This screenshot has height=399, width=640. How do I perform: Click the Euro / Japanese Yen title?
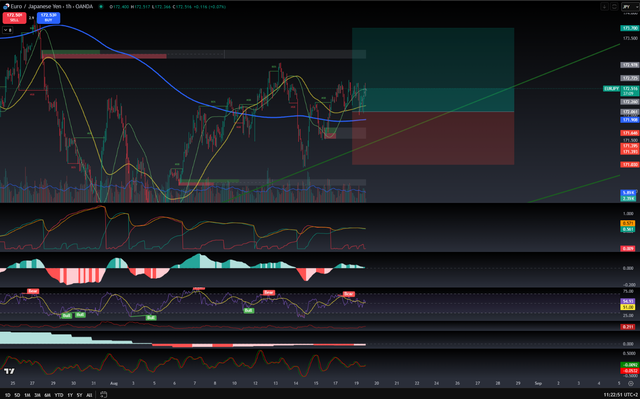click(x=37, y=7)
